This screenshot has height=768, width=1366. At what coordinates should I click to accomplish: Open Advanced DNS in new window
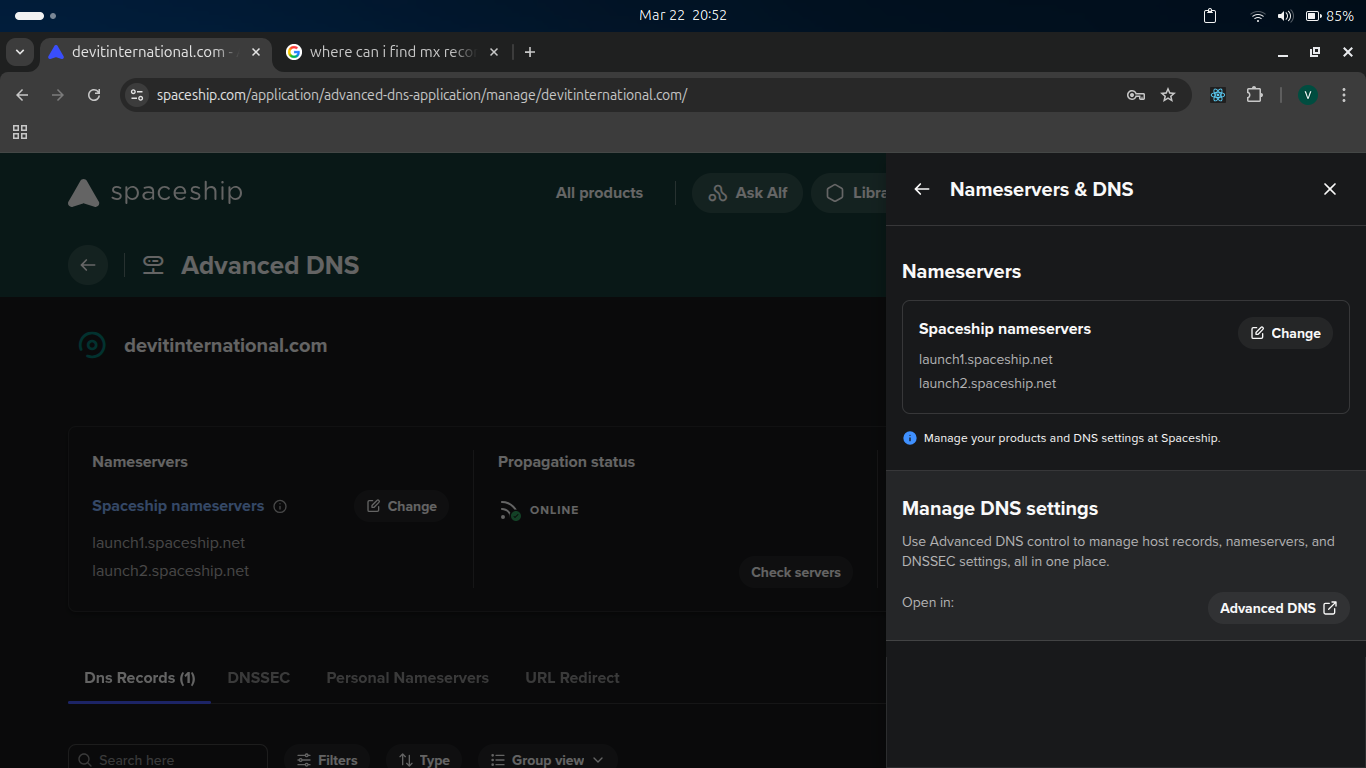tap(1278, 608)
